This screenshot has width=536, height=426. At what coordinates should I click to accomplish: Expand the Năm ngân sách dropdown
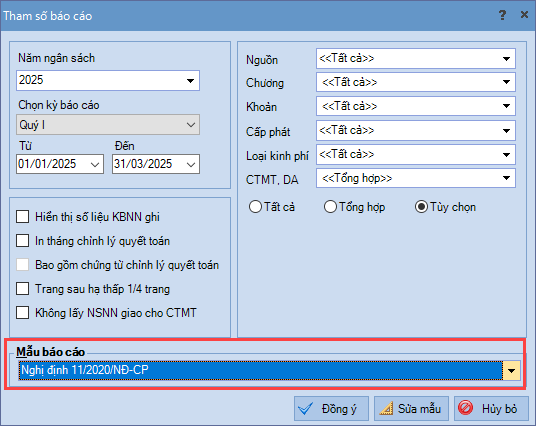pyautogui.click(x=190, y=81)
